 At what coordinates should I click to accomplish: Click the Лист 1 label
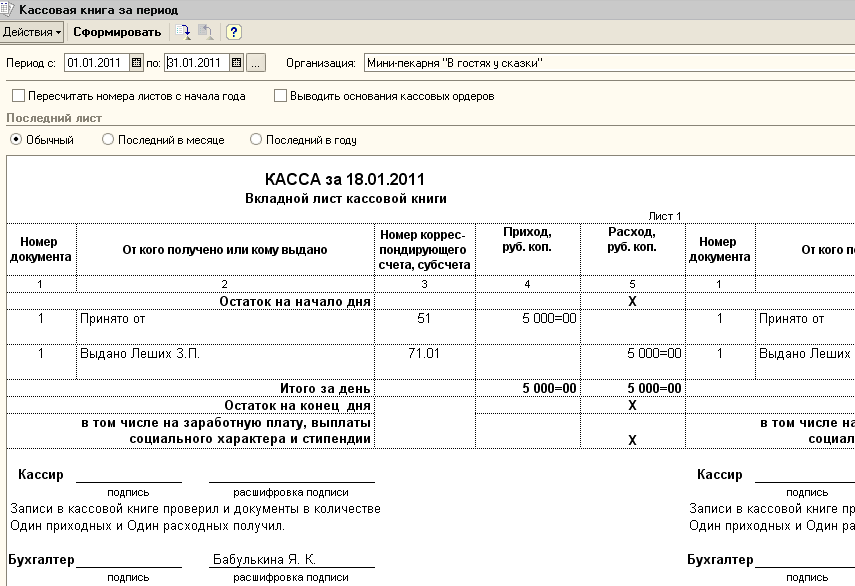coord(665,216)
